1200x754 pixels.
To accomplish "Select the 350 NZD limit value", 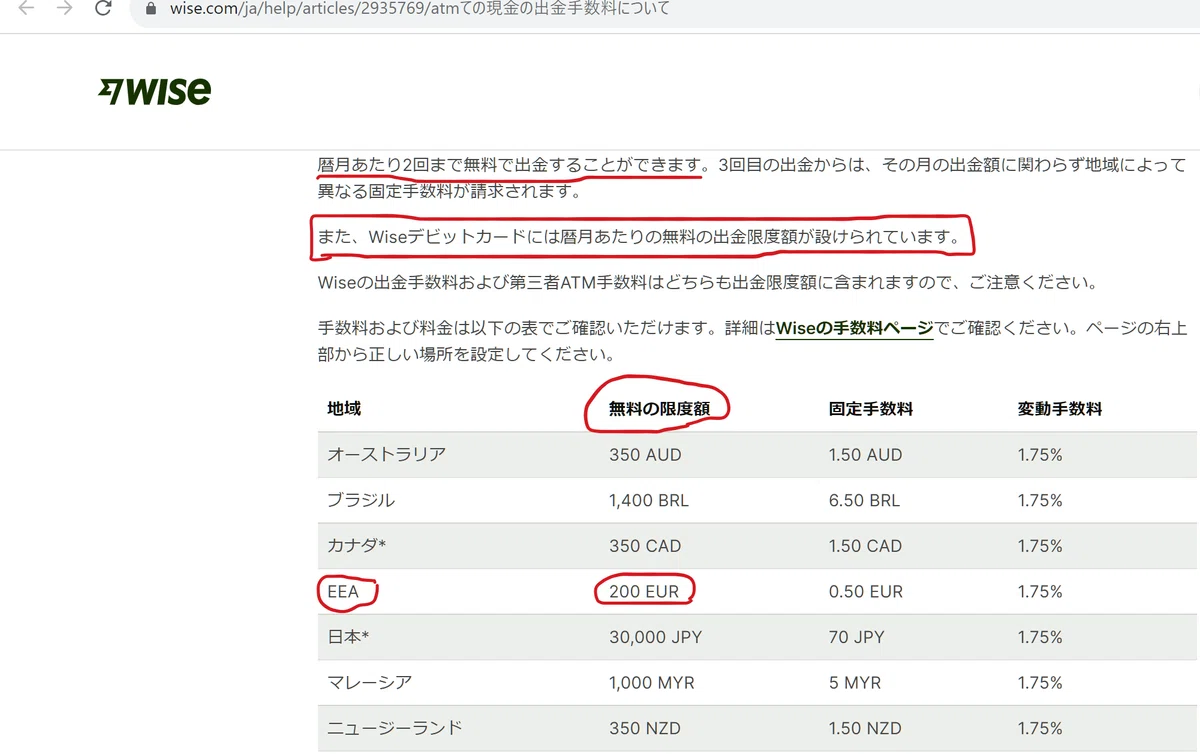I will point(645,728).
